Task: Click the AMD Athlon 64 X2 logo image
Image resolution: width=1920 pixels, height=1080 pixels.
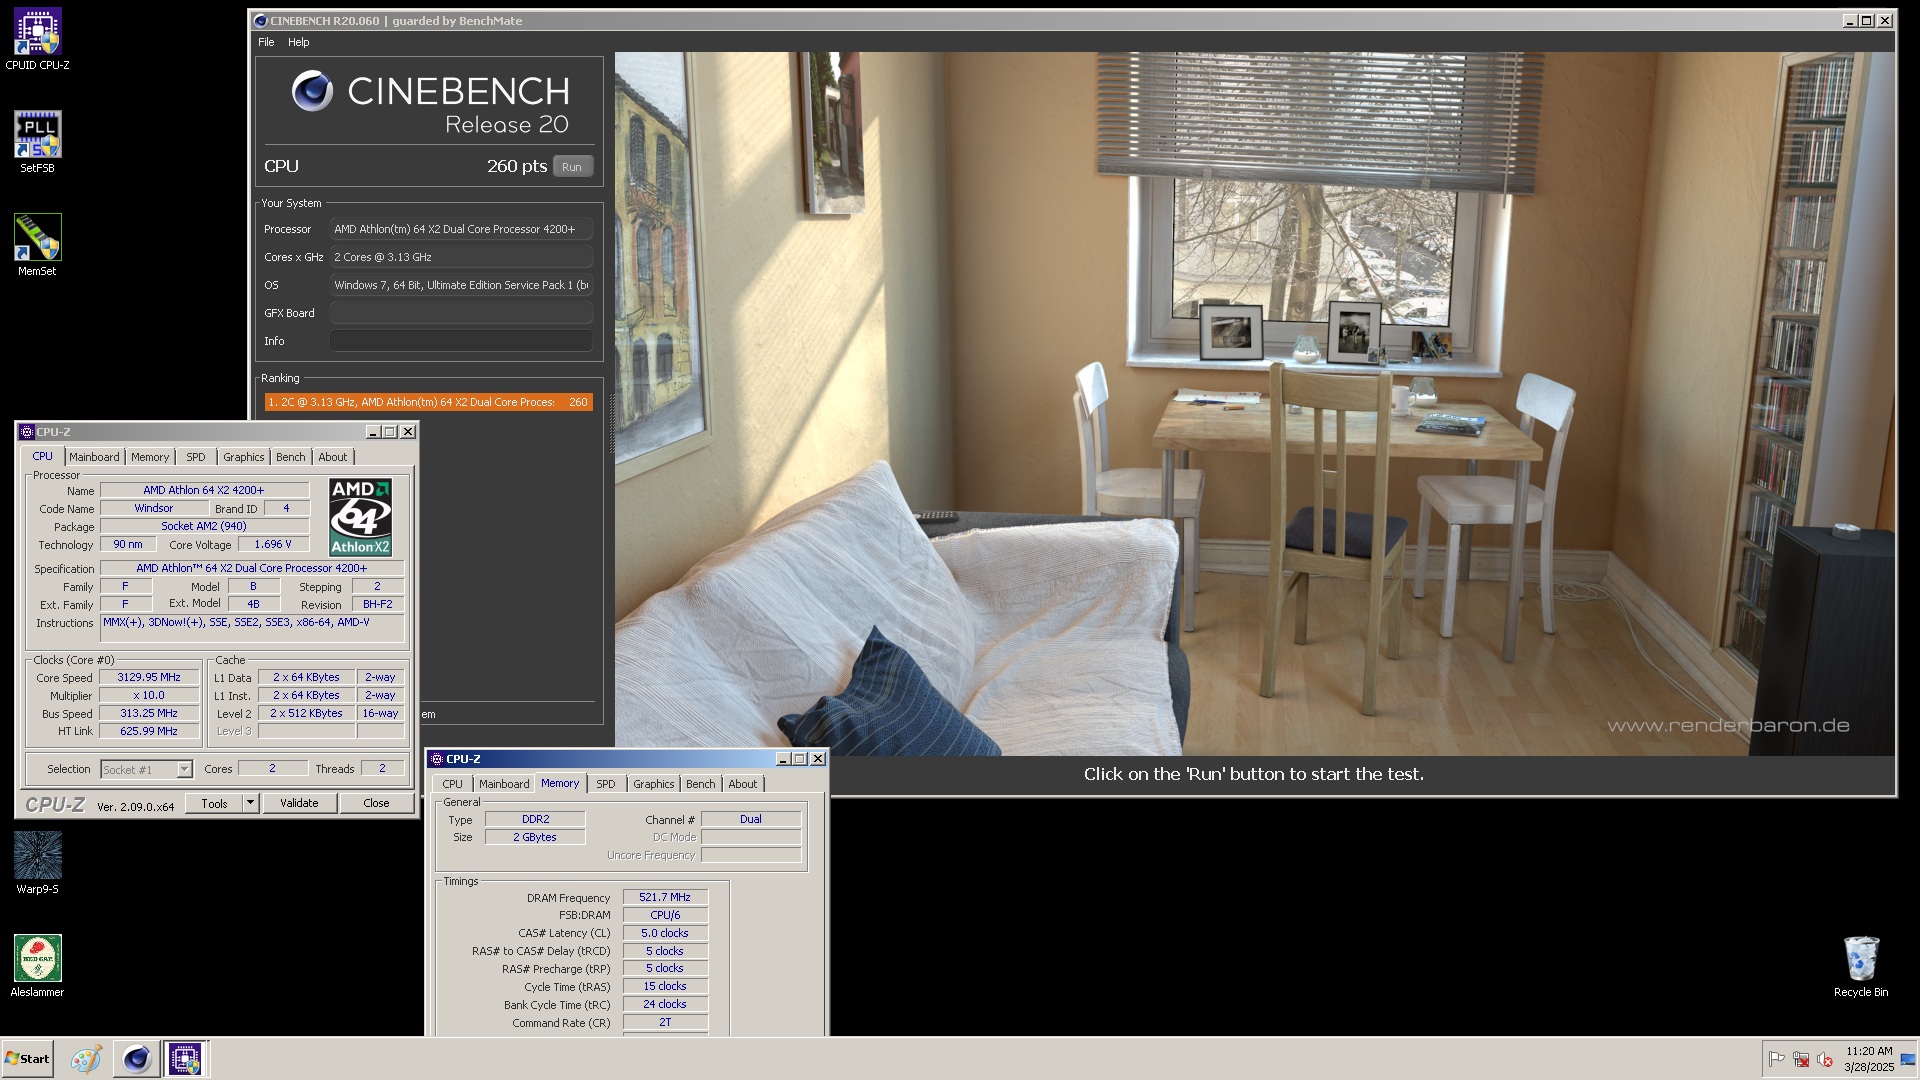Action: [x=361, y=517]
